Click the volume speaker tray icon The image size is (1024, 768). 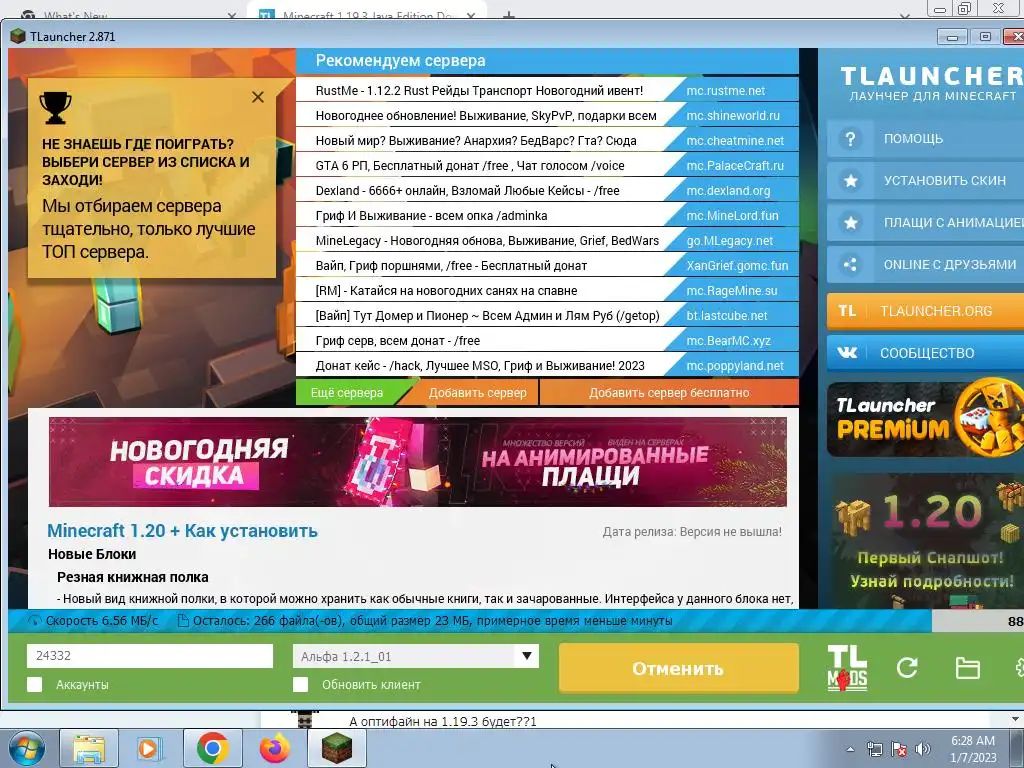point(923,749)
